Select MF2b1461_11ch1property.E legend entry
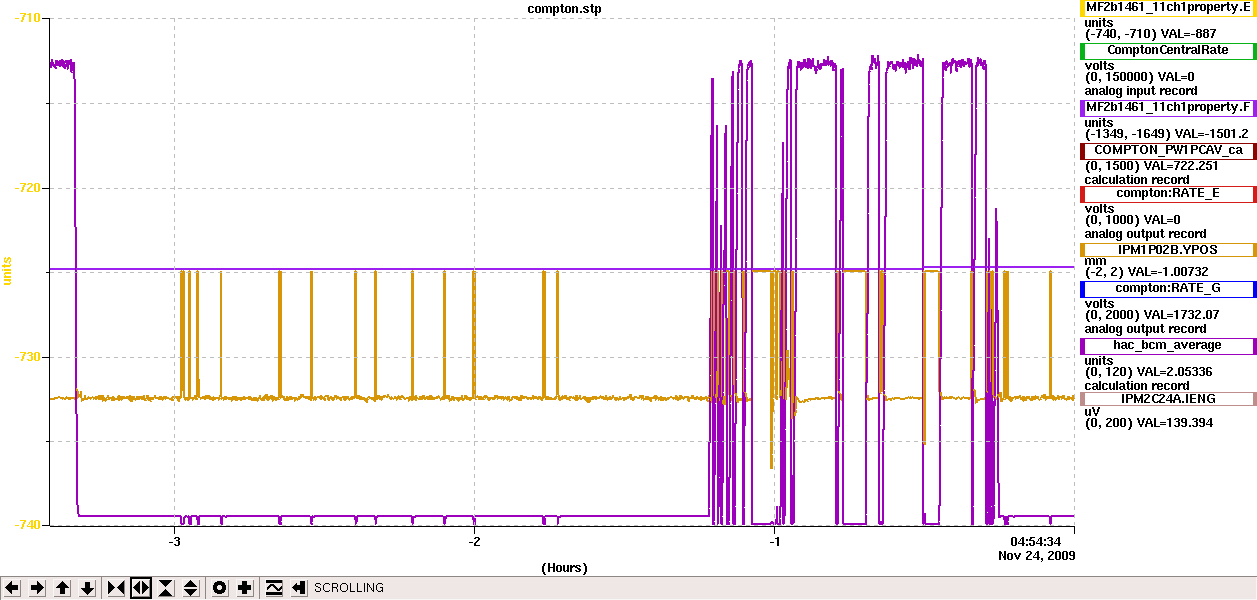 click(1169, 7)
